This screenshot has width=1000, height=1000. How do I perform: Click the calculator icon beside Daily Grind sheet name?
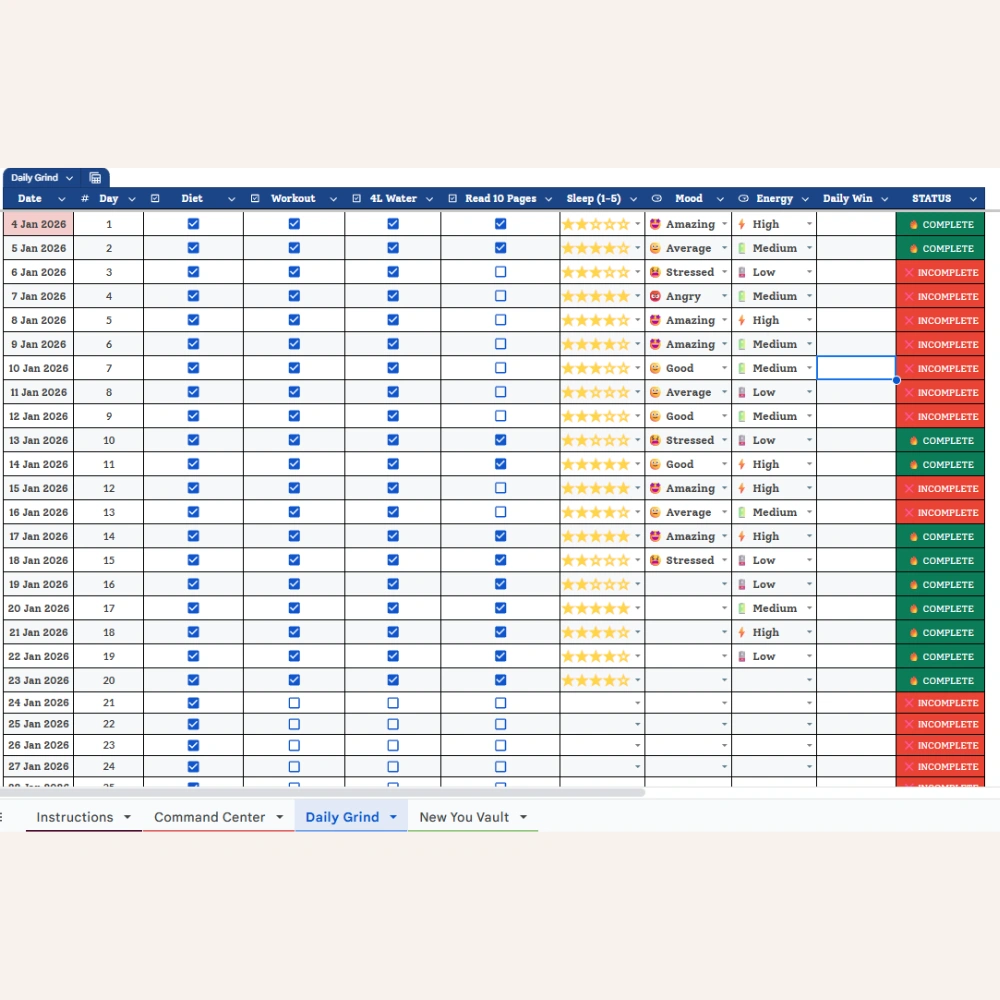(x=95, y=177)
